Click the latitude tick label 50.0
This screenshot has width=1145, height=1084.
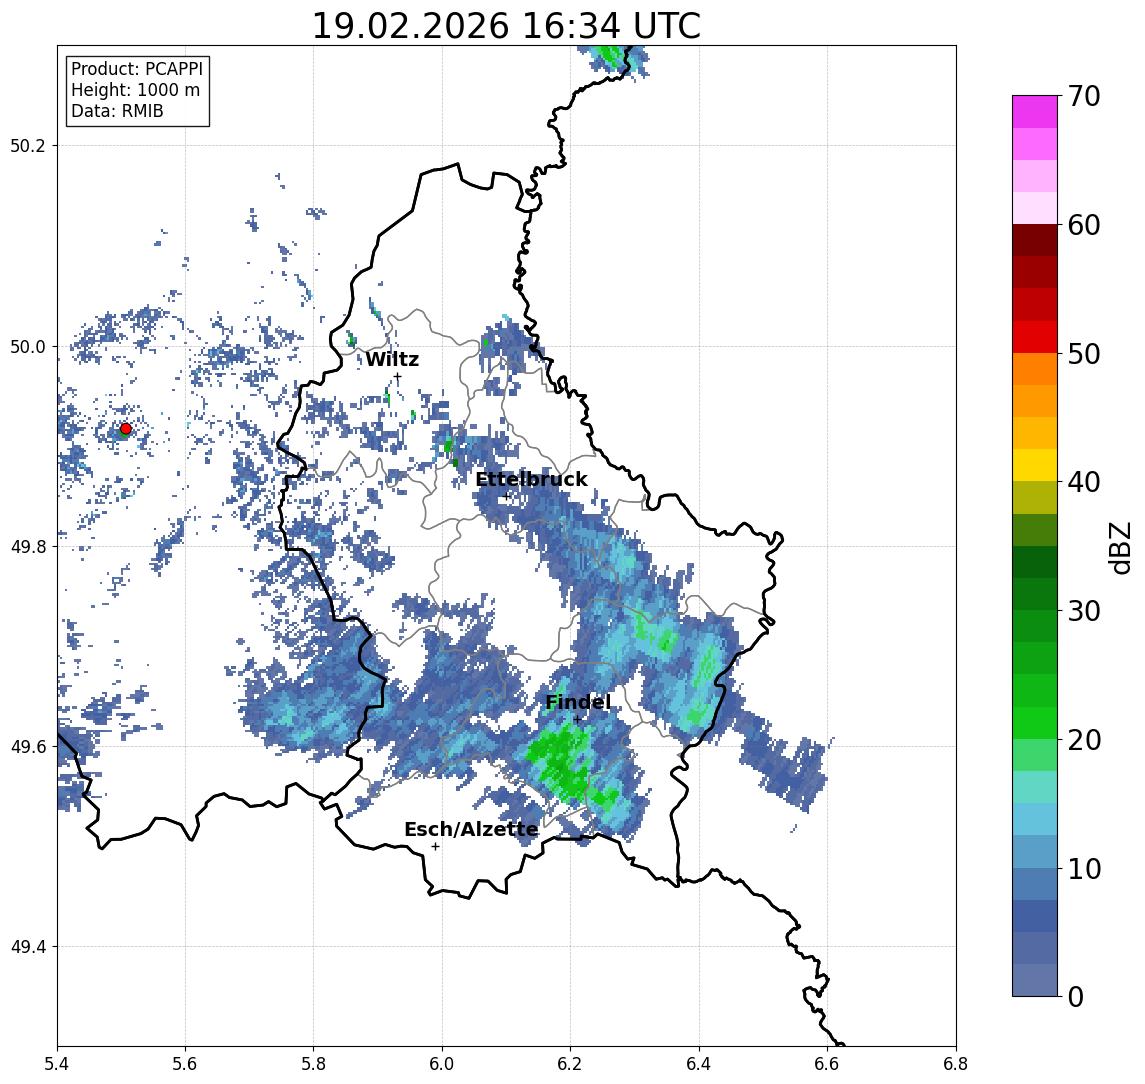click(27, 346)
